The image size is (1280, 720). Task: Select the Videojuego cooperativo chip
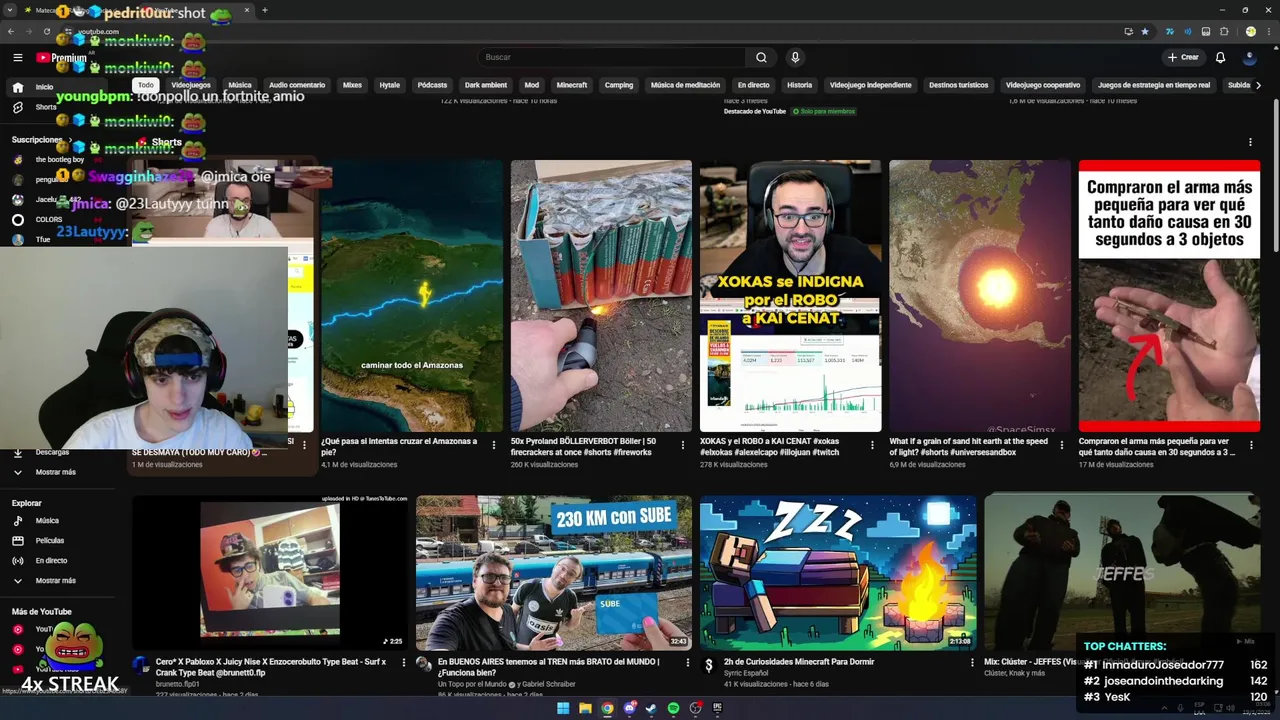[x=1043, y=85]
